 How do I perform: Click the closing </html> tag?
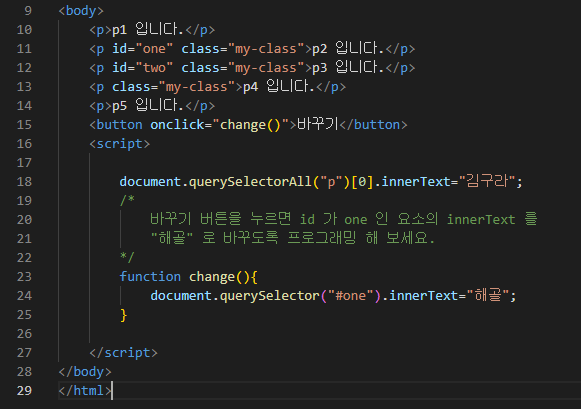click(85, 391)
